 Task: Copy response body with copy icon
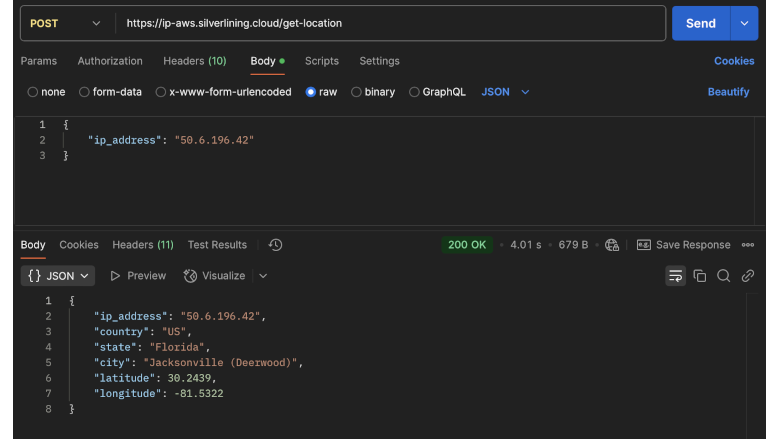[699, 275]
